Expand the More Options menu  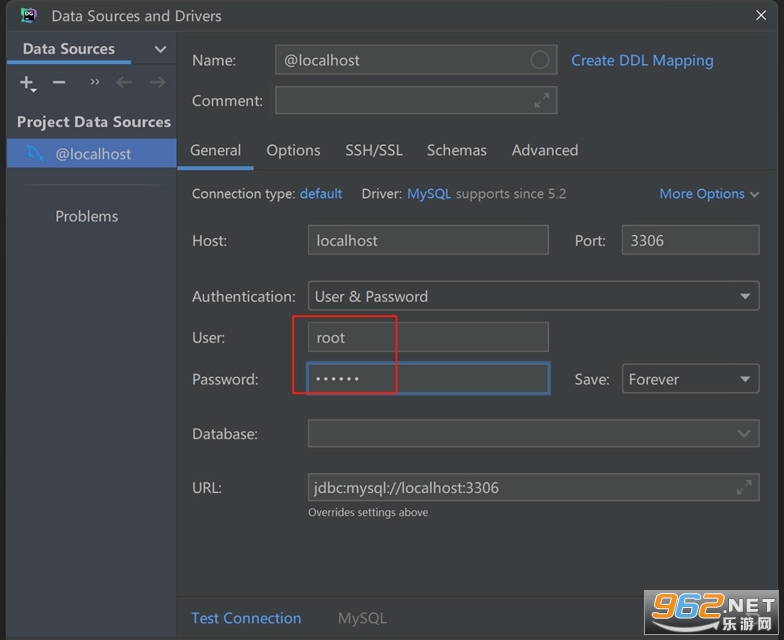tap(709, 194)
